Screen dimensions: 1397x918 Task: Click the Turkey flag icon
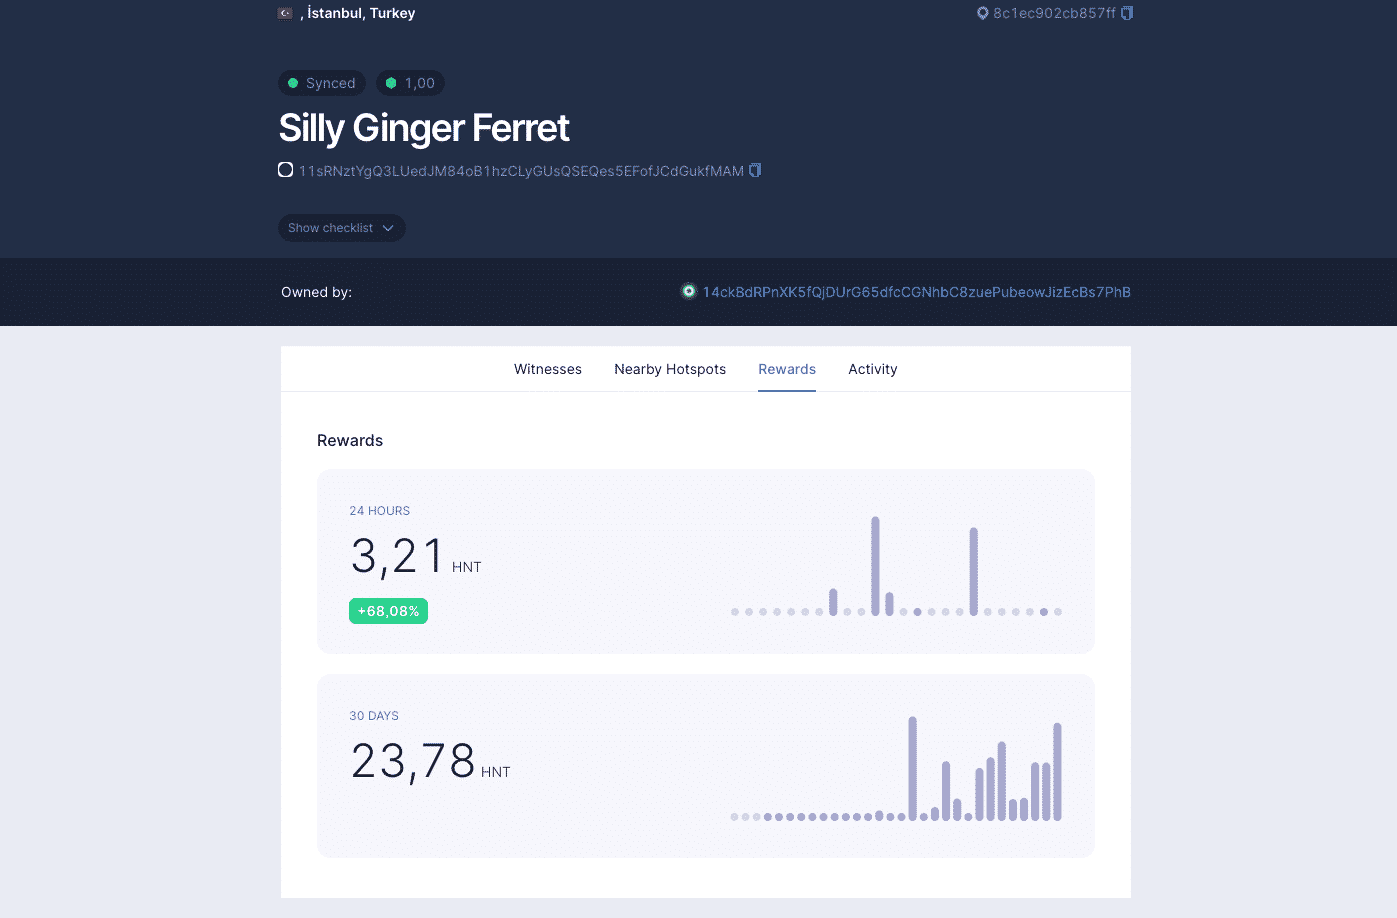[x=285, y=13]
